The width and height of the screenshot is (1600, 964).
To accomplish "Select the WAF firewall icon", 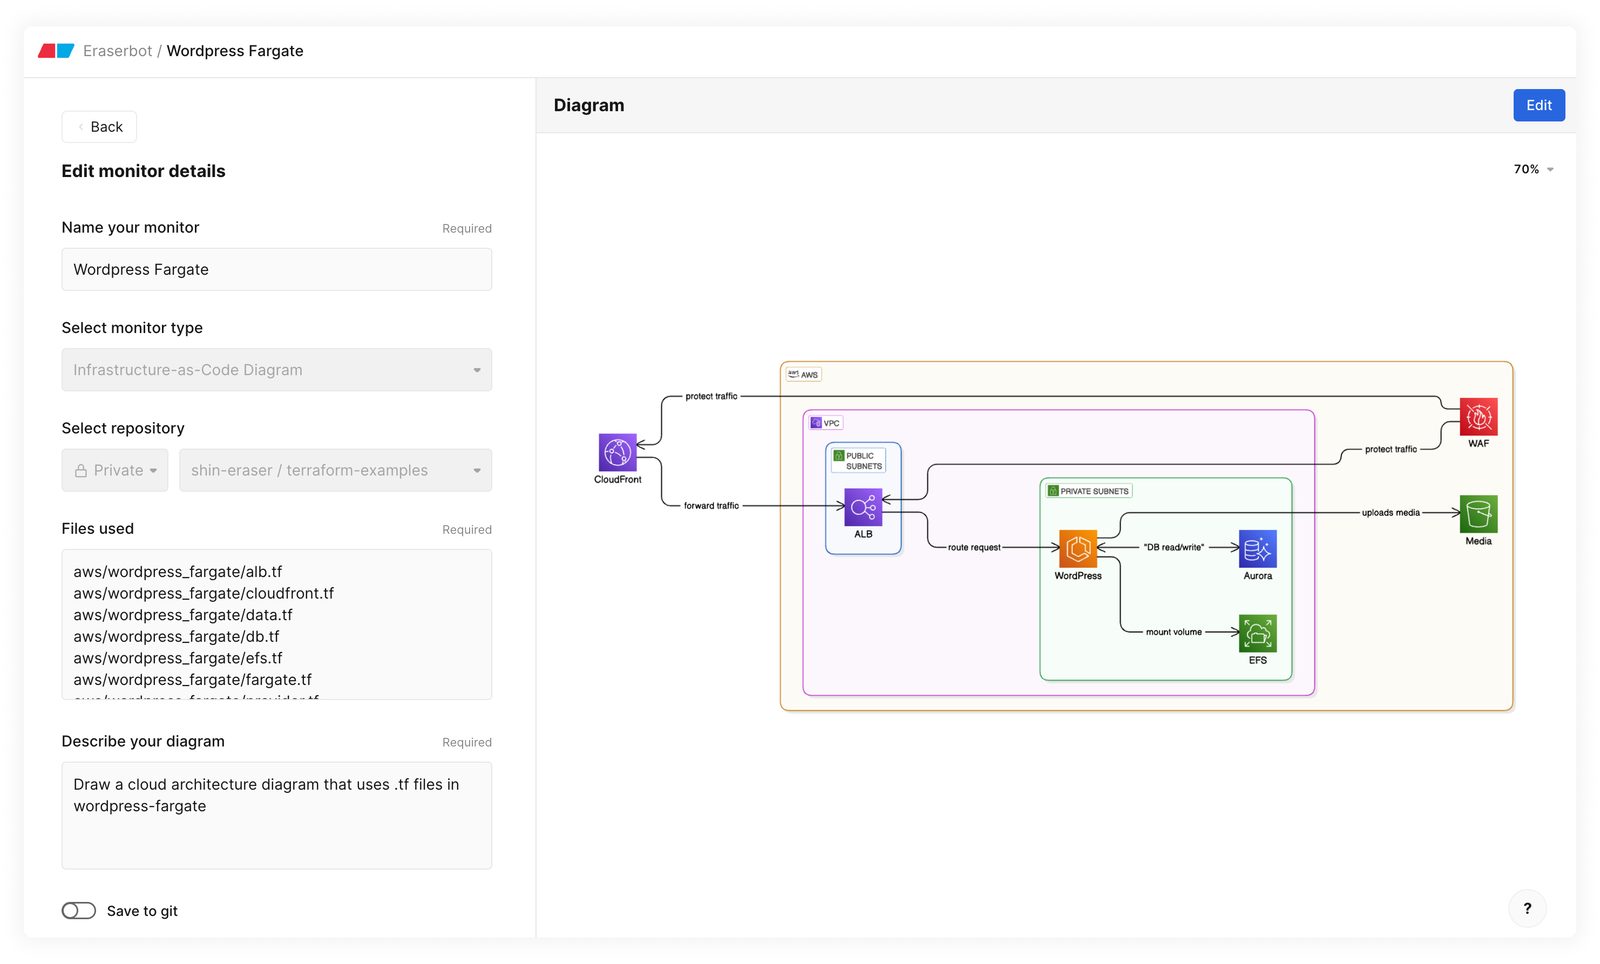I will [1479, 417].
